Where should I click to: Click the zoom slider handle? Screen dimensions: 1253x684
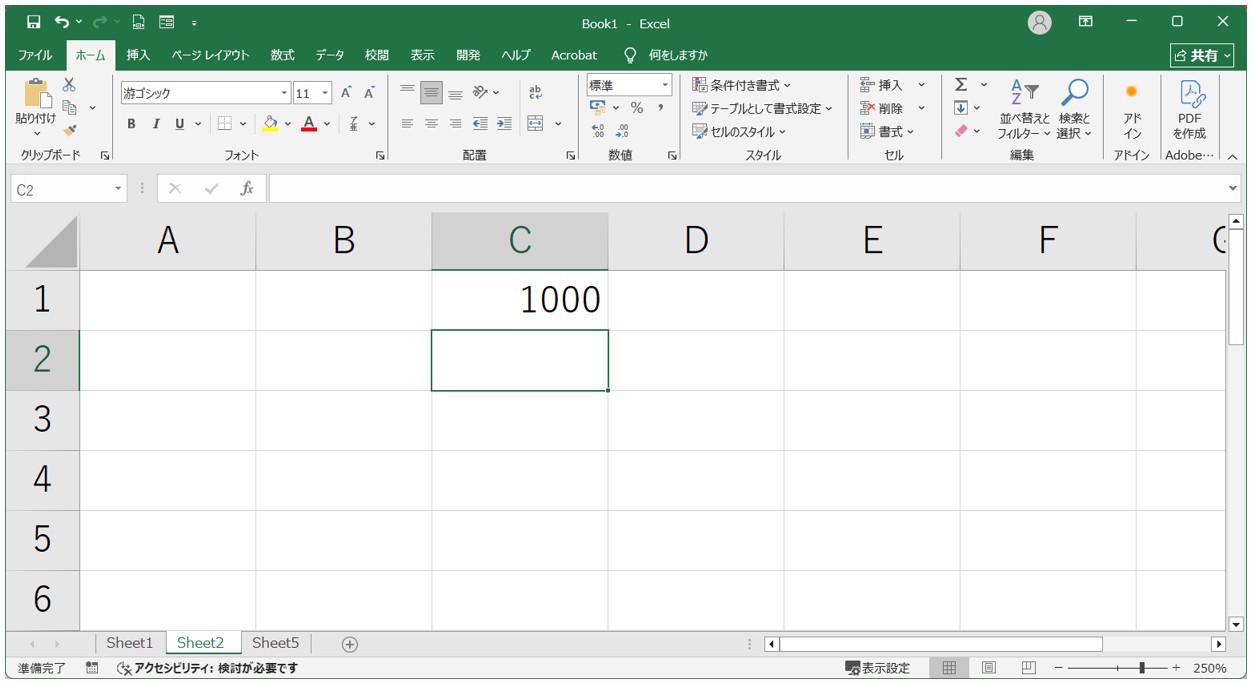tap(1142, 668)
